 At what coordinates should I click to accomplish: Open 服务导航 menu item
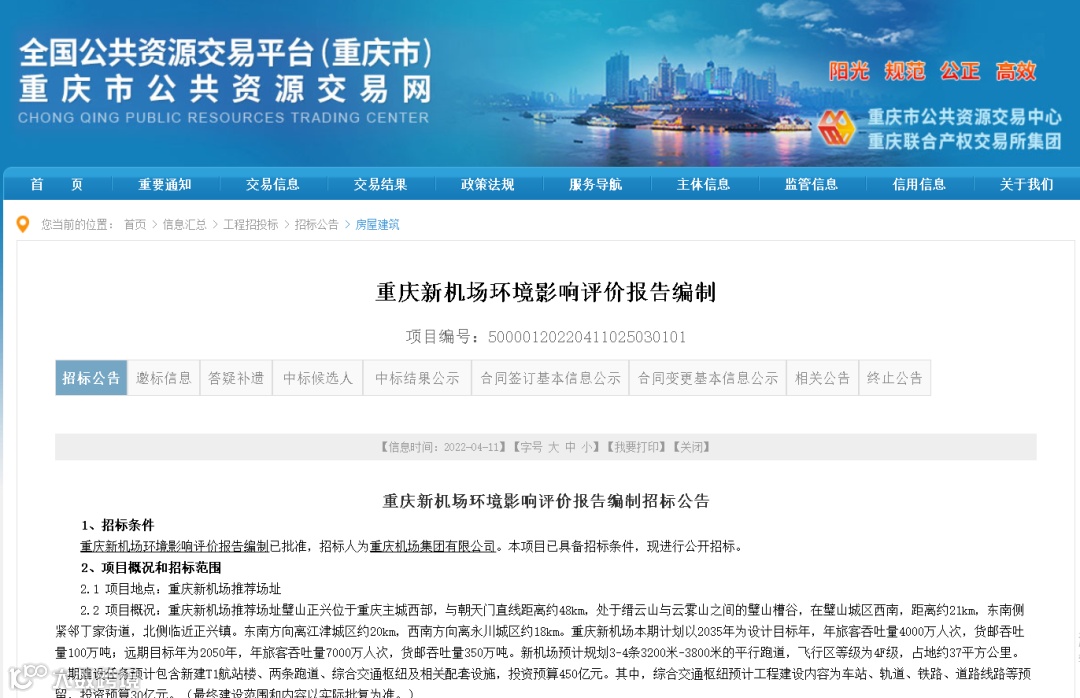(x=596, y=185)
